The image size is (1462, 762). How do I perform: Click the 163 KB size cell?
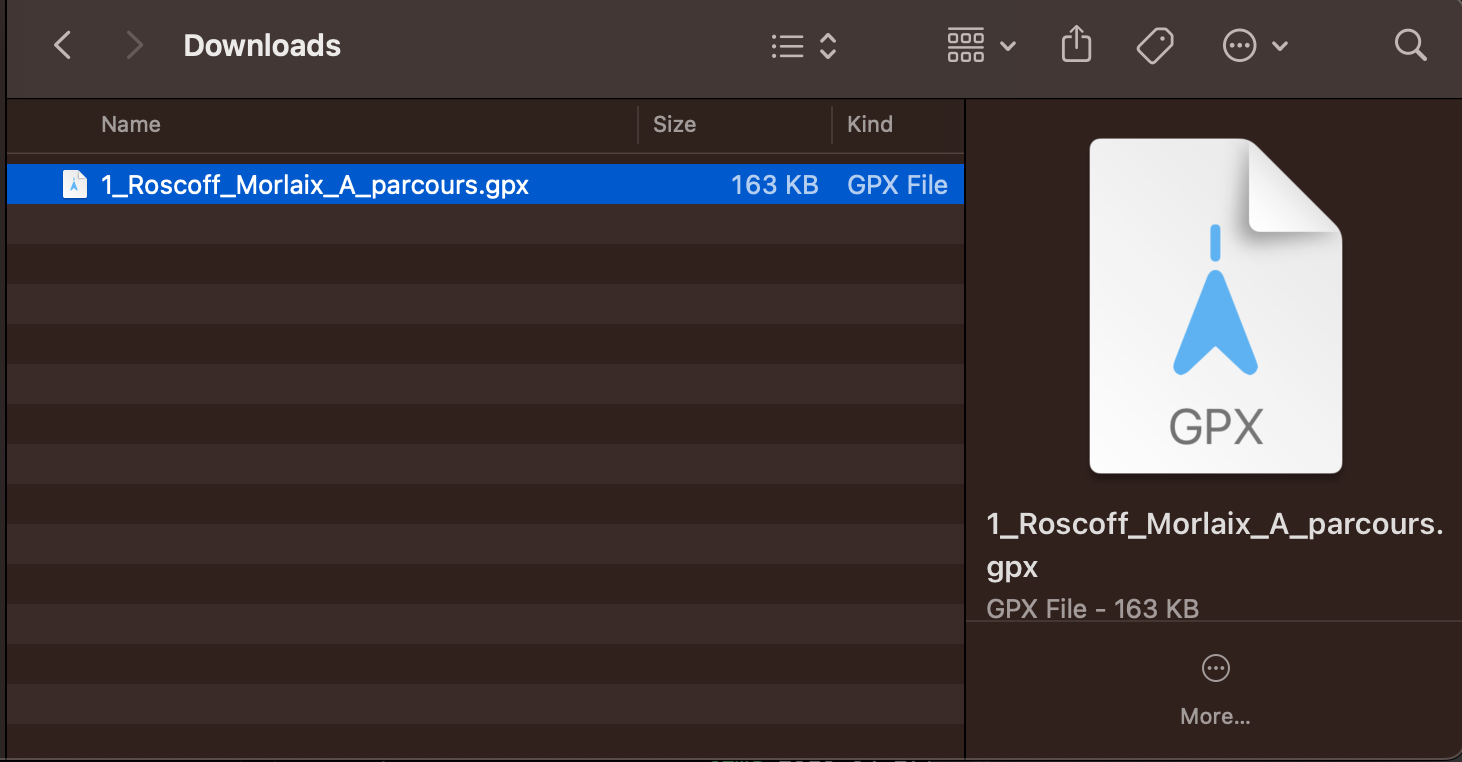click(x=775, y=185)
